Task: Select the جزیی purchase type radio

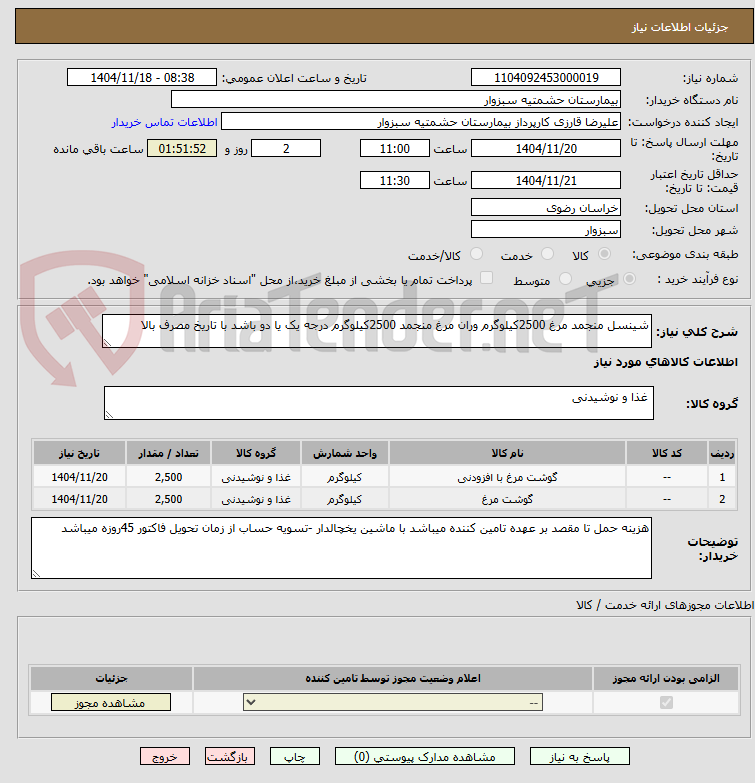Action: pos(629,279)
